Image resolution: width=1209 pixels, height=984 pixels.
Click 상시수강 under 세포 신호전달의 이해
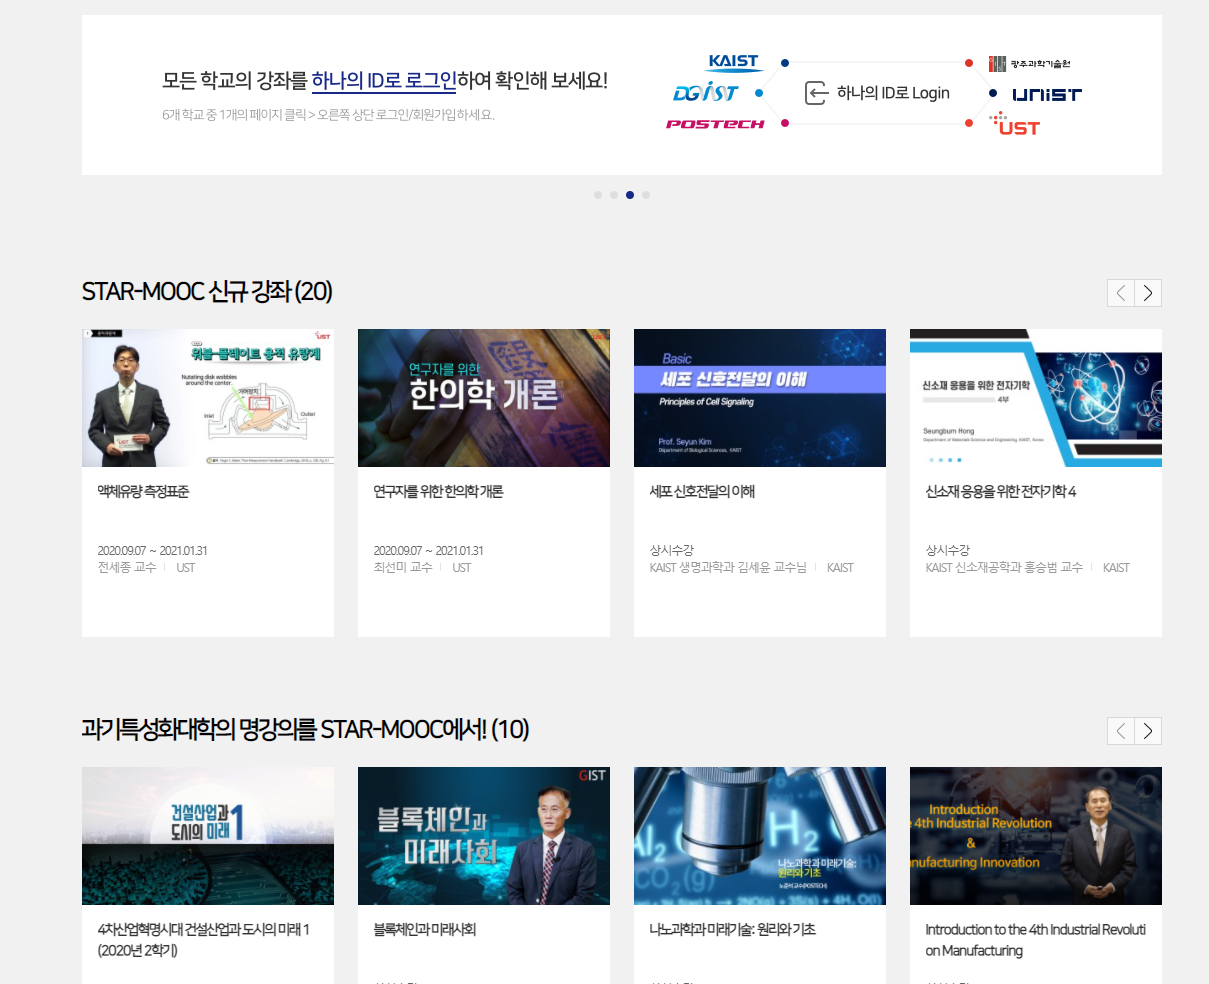point(671,551)
